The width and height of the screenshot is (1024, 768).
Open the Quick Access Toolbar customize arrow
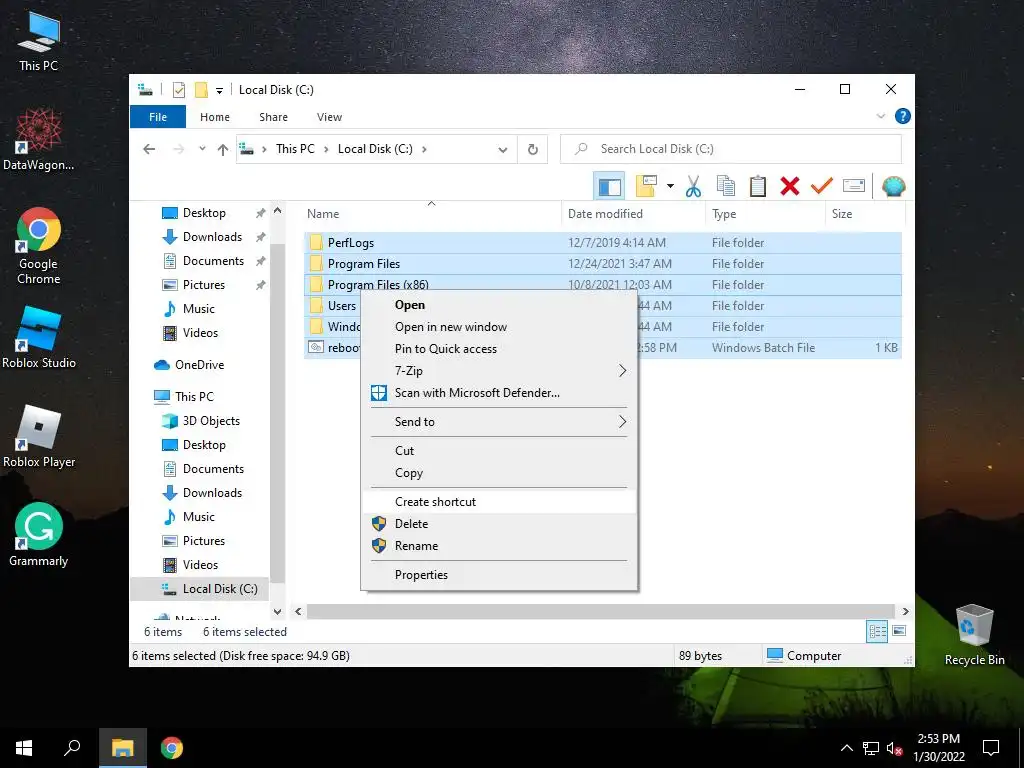219,91
